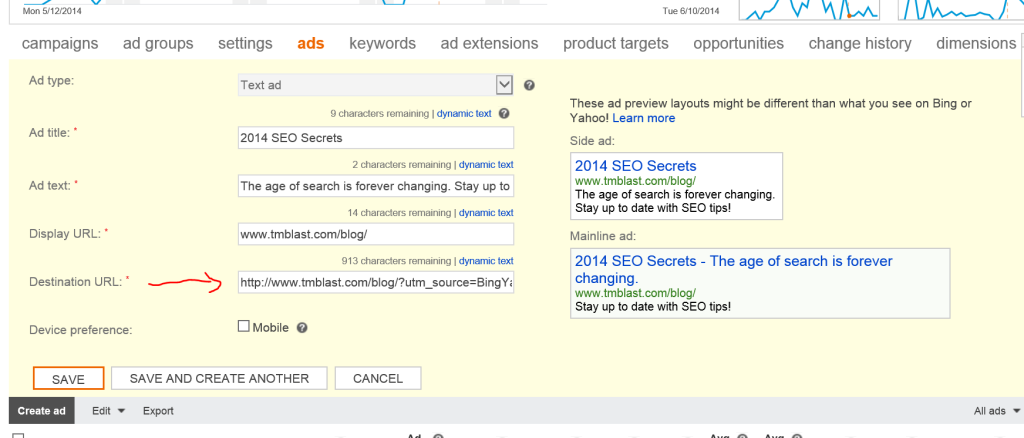This screenshot has width=1024, height=438.
Task: Click dynamic text link above Display URL
Action: [x=487, y=213]
